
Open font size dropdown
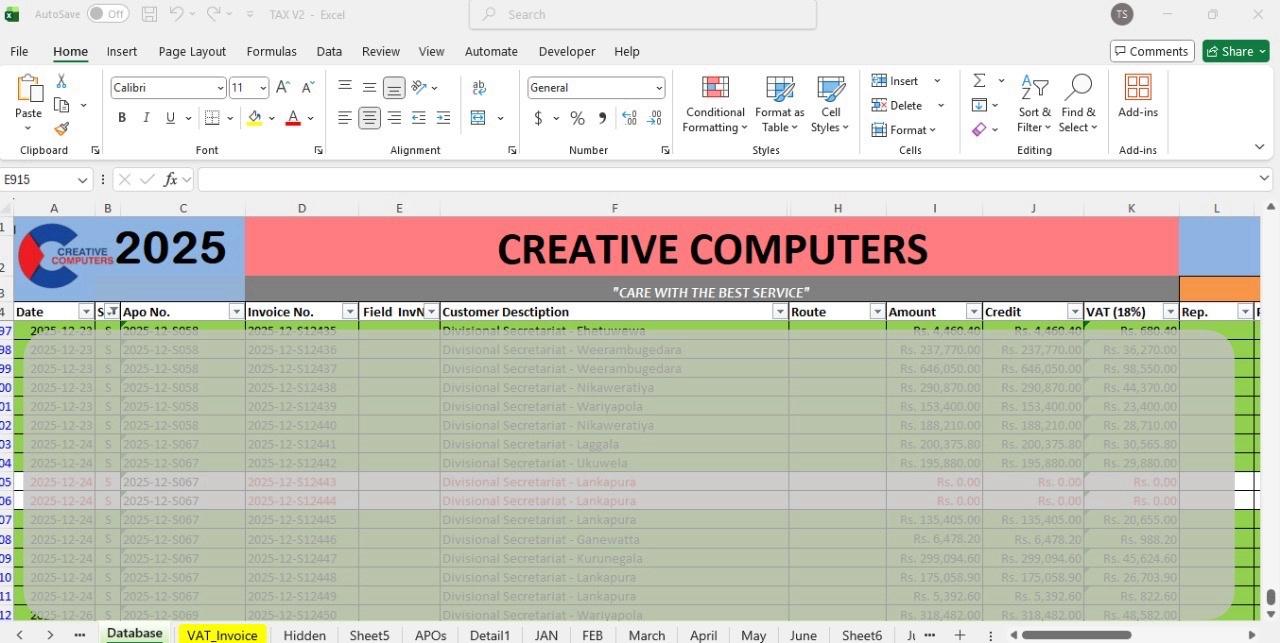click(x=263, y=88)
